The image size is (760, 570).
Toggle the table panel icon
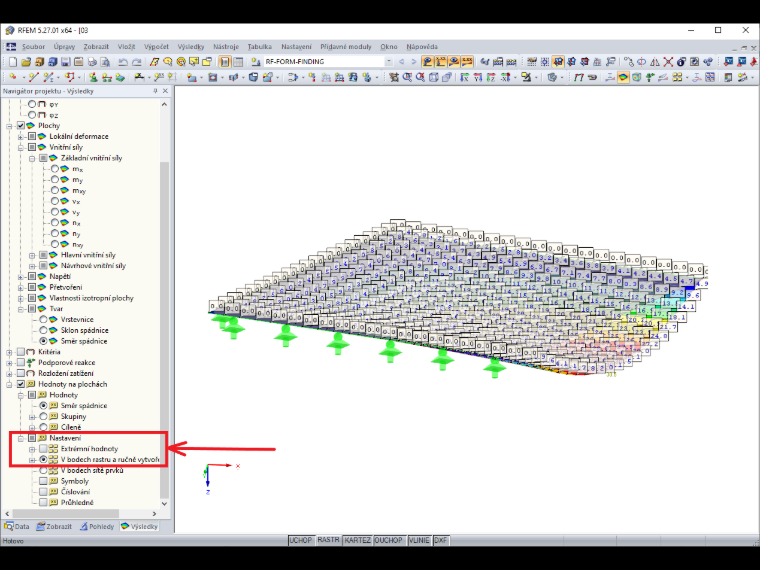pyautogui.click(x=238, y=62)
